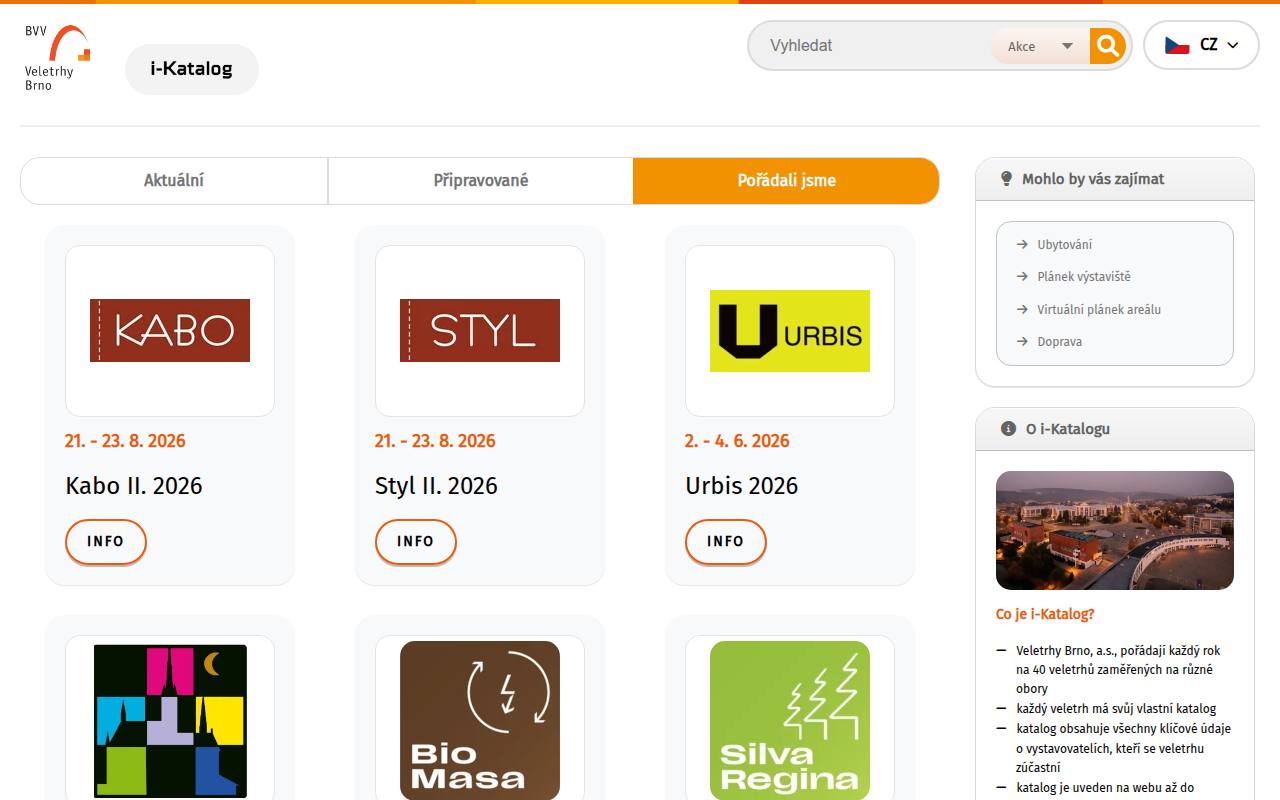
Task: Click INFO button for Styl II. 2026
Action: [416, 541]
